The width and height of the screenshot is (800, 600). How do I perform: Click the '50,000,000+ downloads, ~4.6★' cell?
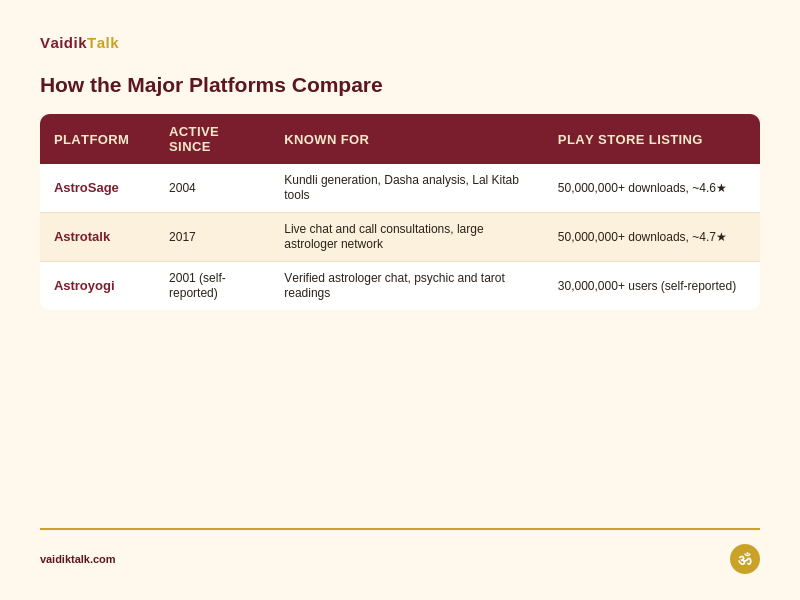pos(641,188)
